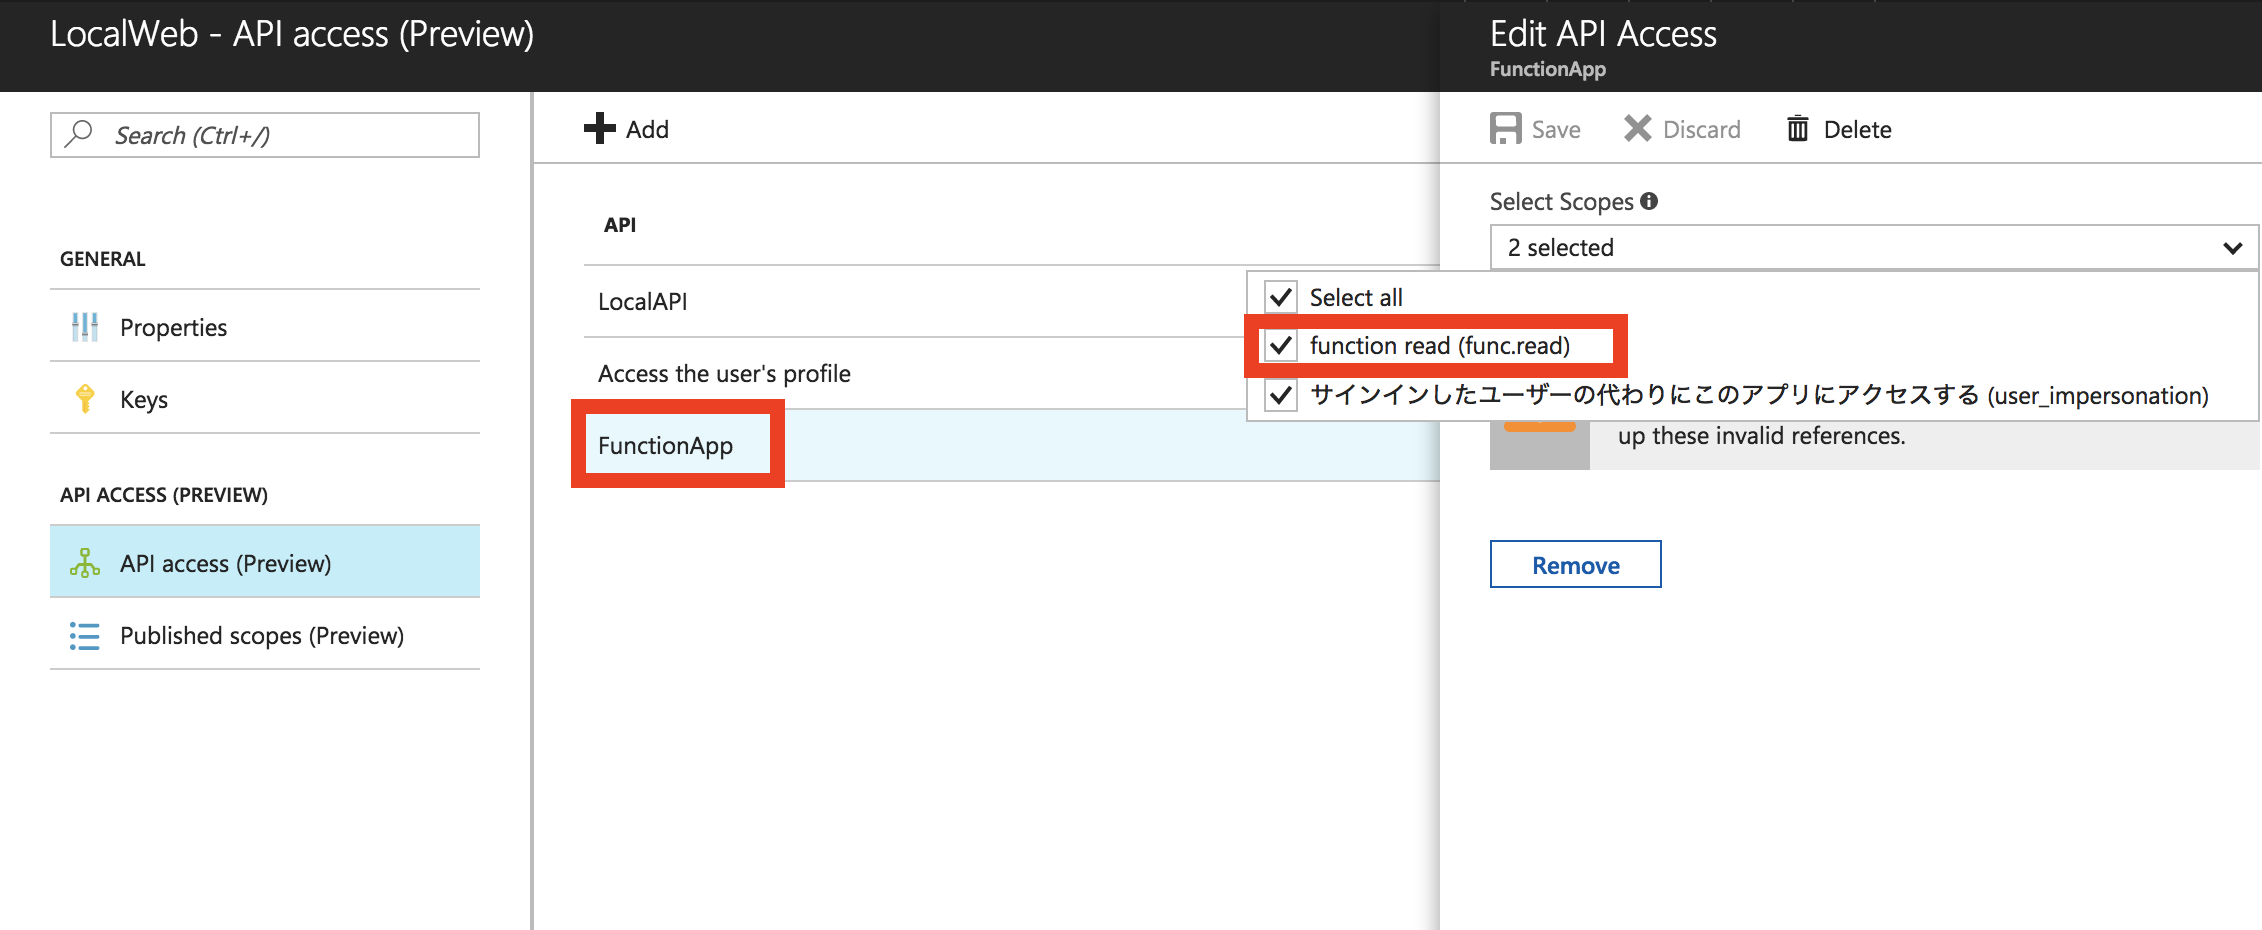Screen dimensions: 2262x930
Task: Click the Delete button label
Action: tap(1857, 130)
